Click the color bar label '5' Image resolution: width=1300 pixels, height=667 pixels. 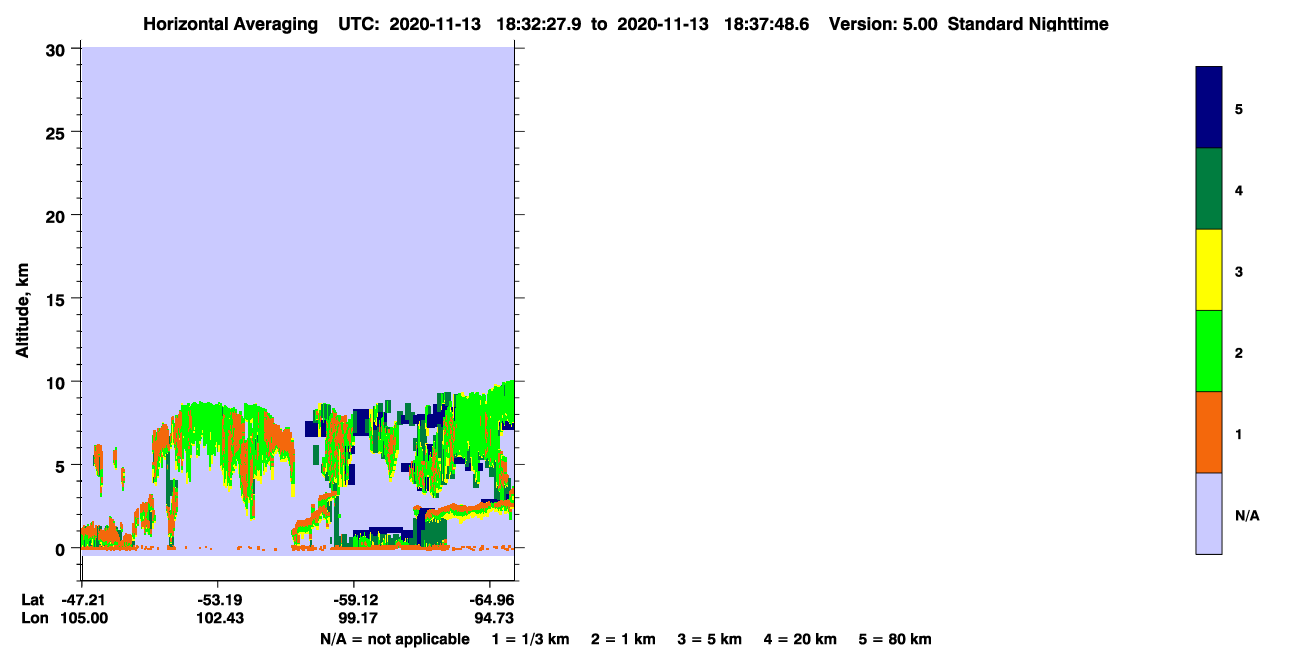(1239, 109)
